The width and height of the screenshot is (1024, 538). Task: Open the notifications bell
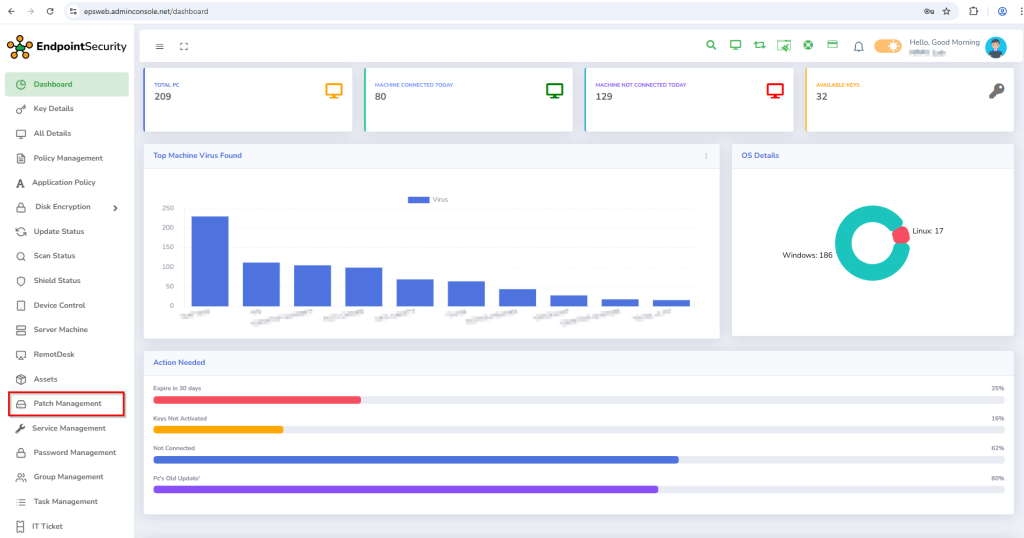click(858, 46)
